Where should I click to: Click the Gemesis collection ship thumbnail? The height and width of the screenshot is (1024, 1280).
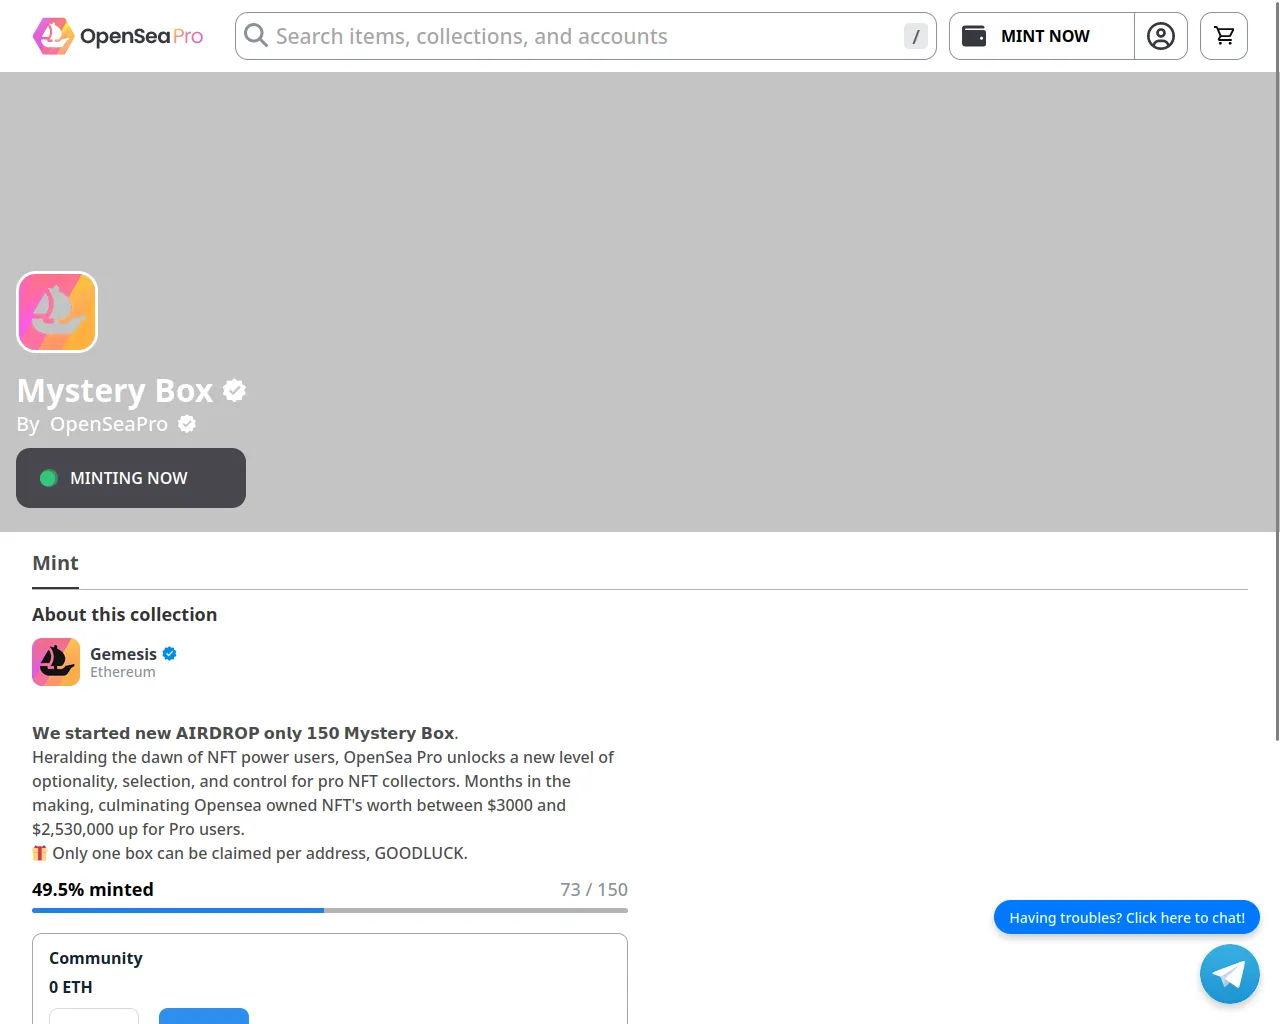click(56, 662)
